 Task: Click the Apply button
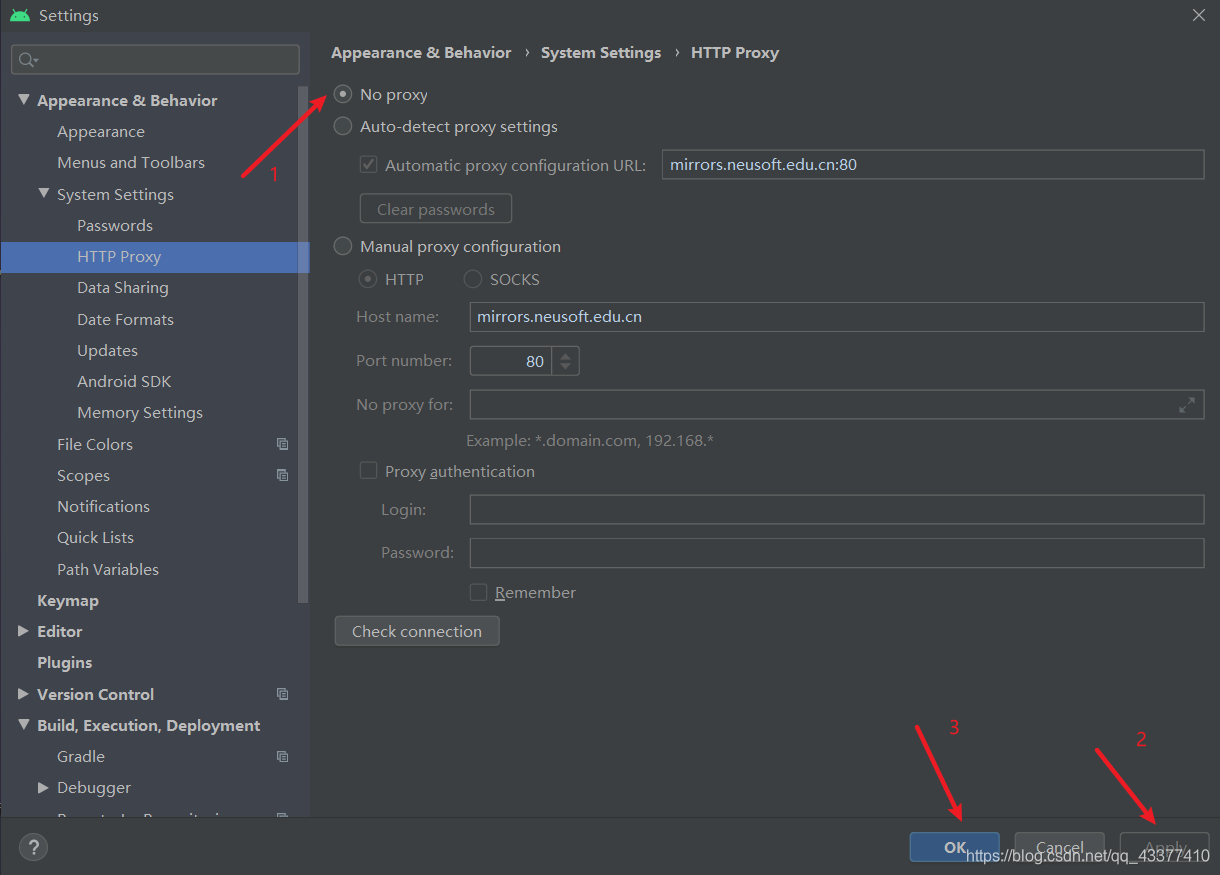1165,847
